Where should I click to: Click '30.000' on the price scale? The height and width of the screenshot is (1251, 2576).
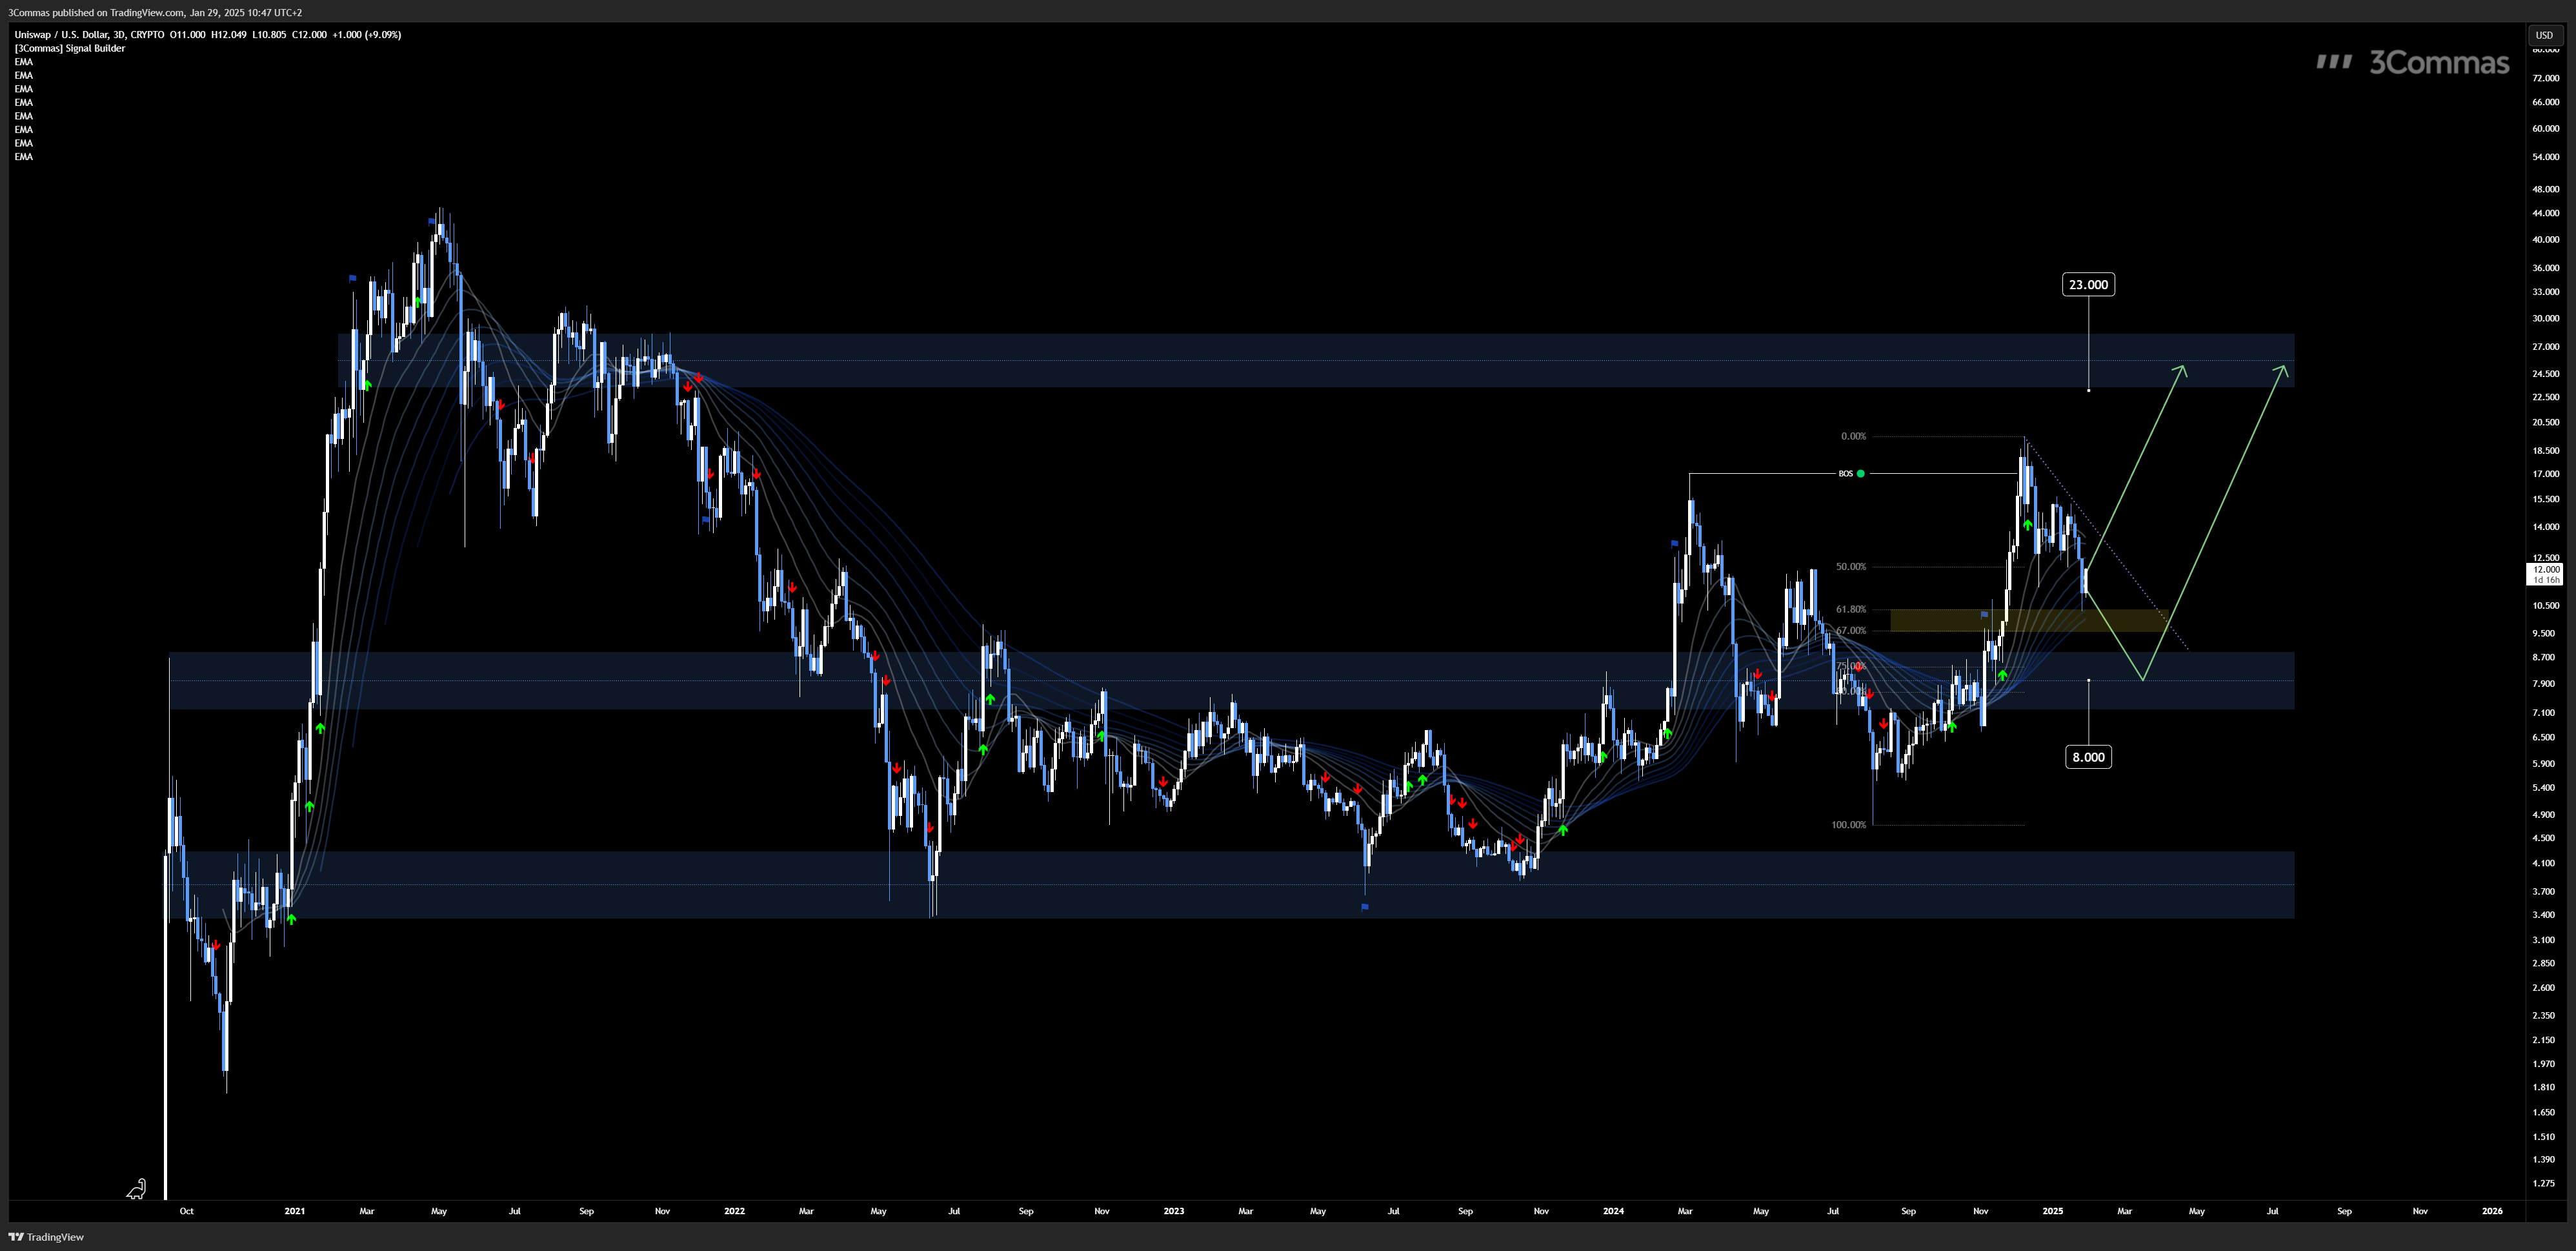tap(2545, 319)
